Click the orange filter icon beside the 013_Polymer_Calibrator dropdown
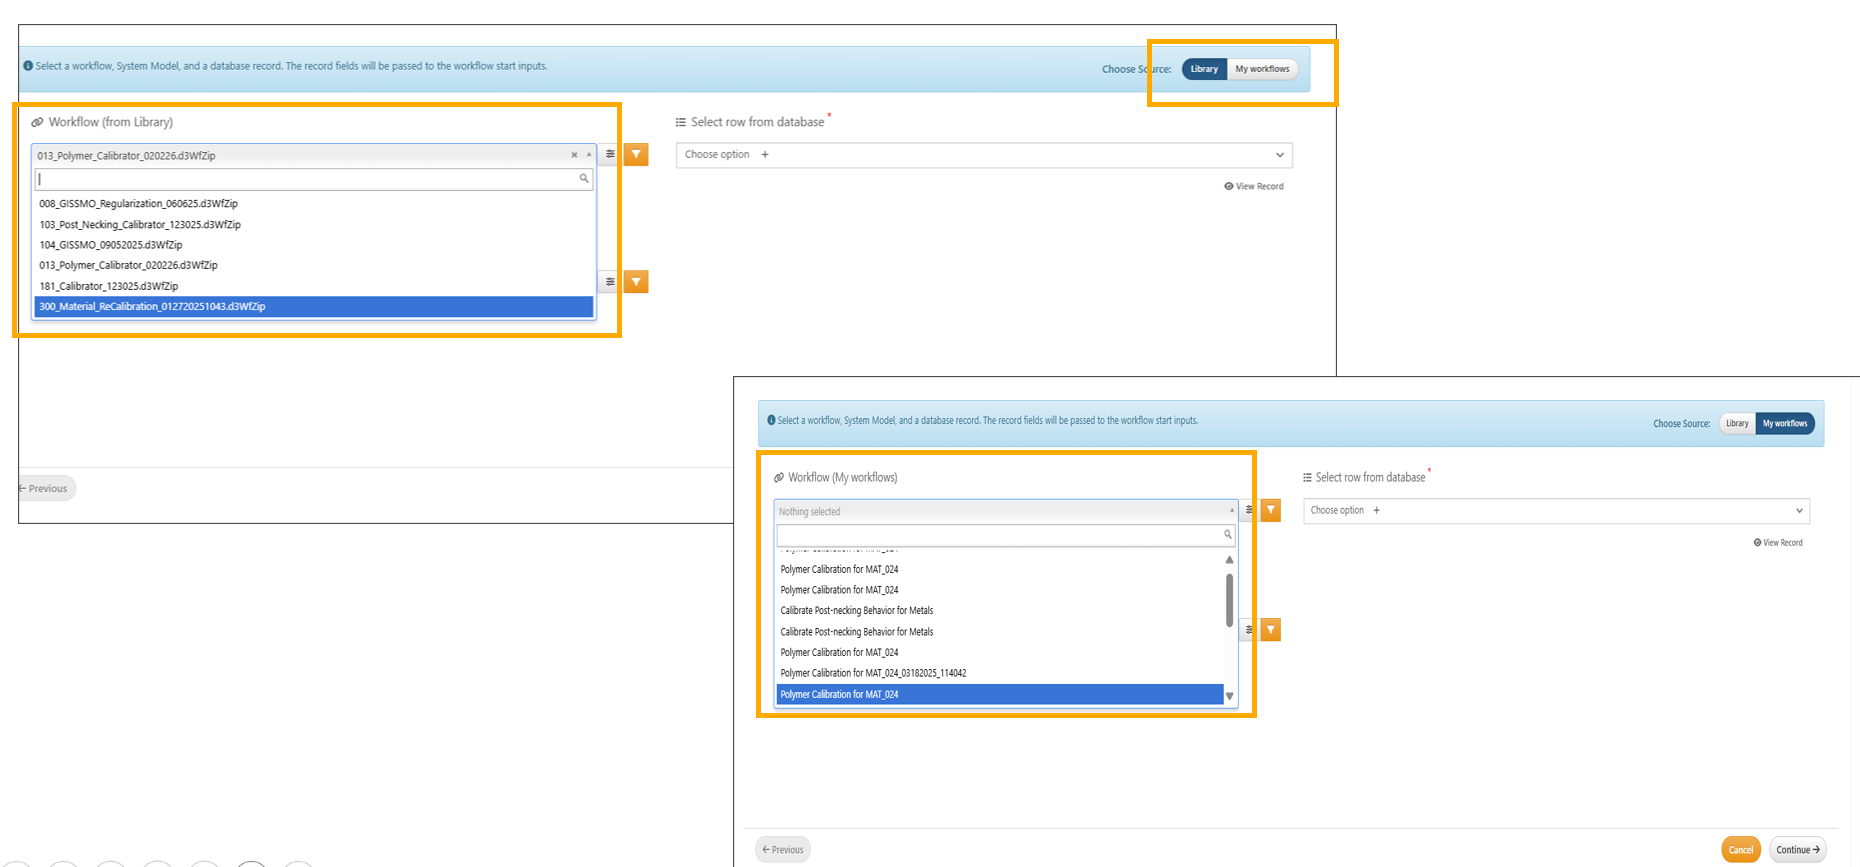This screenshot has width=1860, height=867. pyautogui.click(x=636, y=155)
